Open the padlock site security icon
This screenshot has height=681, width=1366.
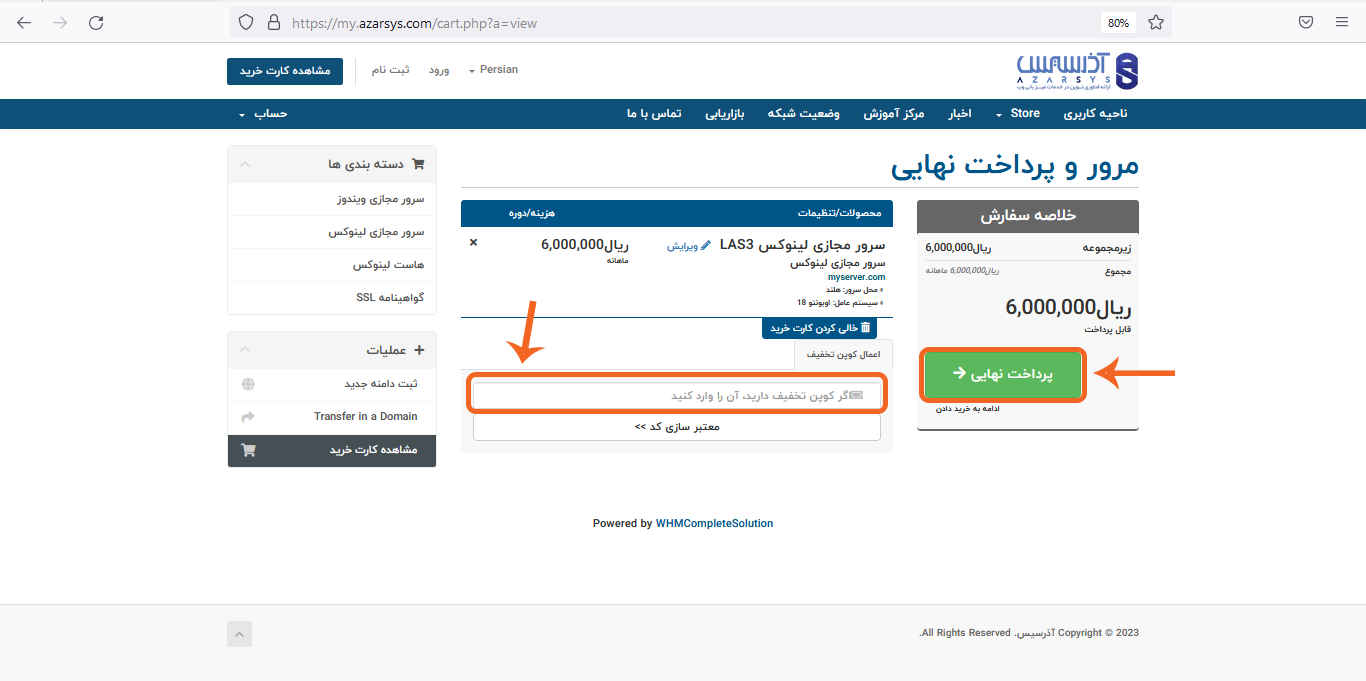coord(274,22)
